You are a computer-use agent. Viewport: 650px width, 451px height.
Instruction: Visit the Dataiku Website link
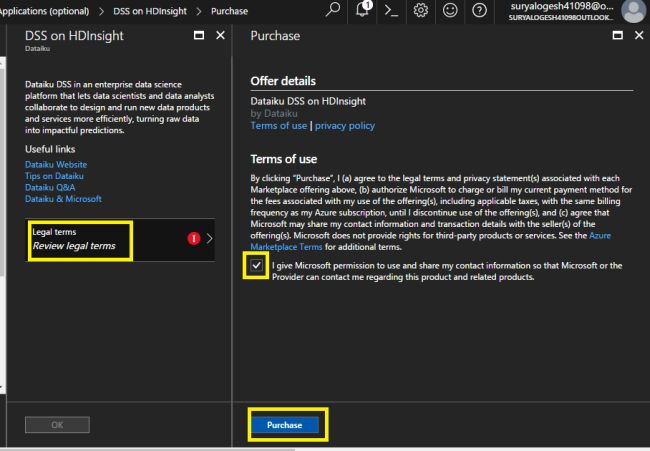coord(56,165)
